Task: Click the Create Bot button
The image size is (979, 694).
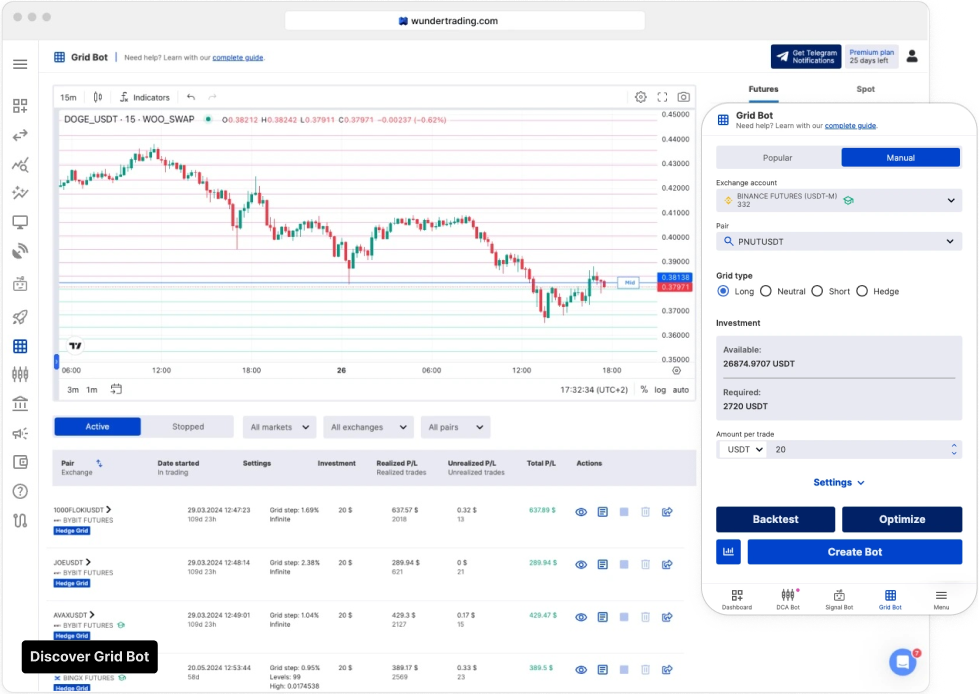Action: 855,552
